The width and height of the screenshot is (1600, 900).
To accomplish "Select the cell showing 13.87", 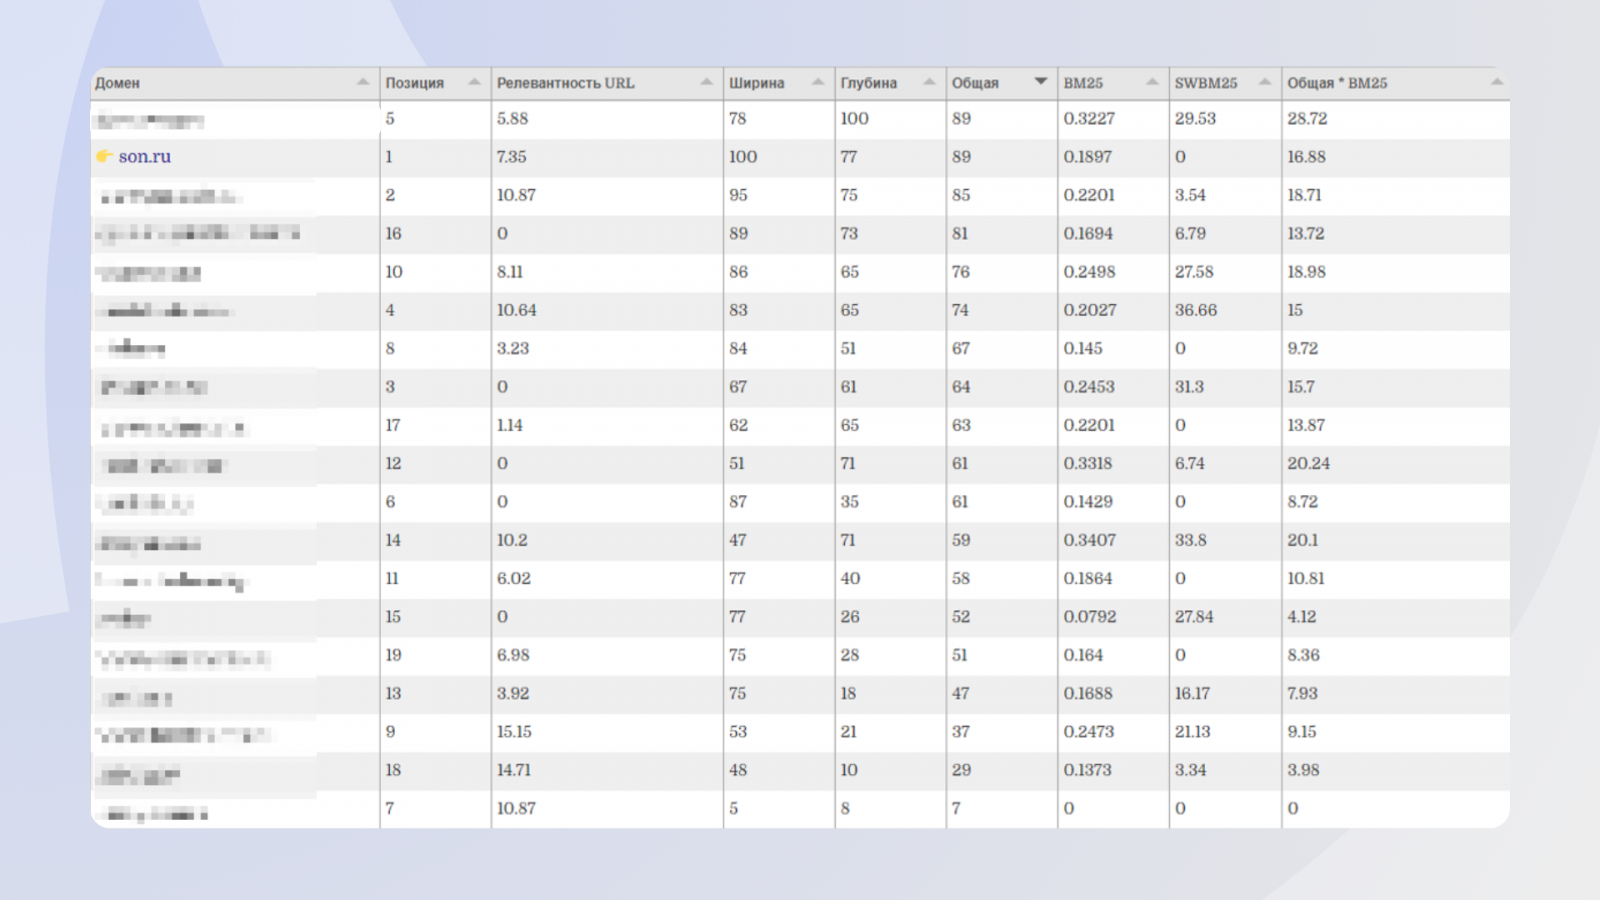I will click(x=1305, y=425).
